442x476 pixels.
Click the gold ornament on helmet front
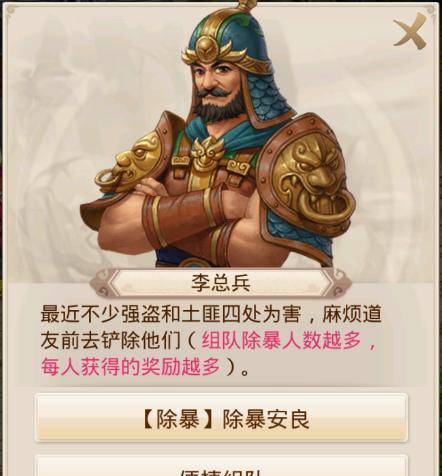(207, 49)
